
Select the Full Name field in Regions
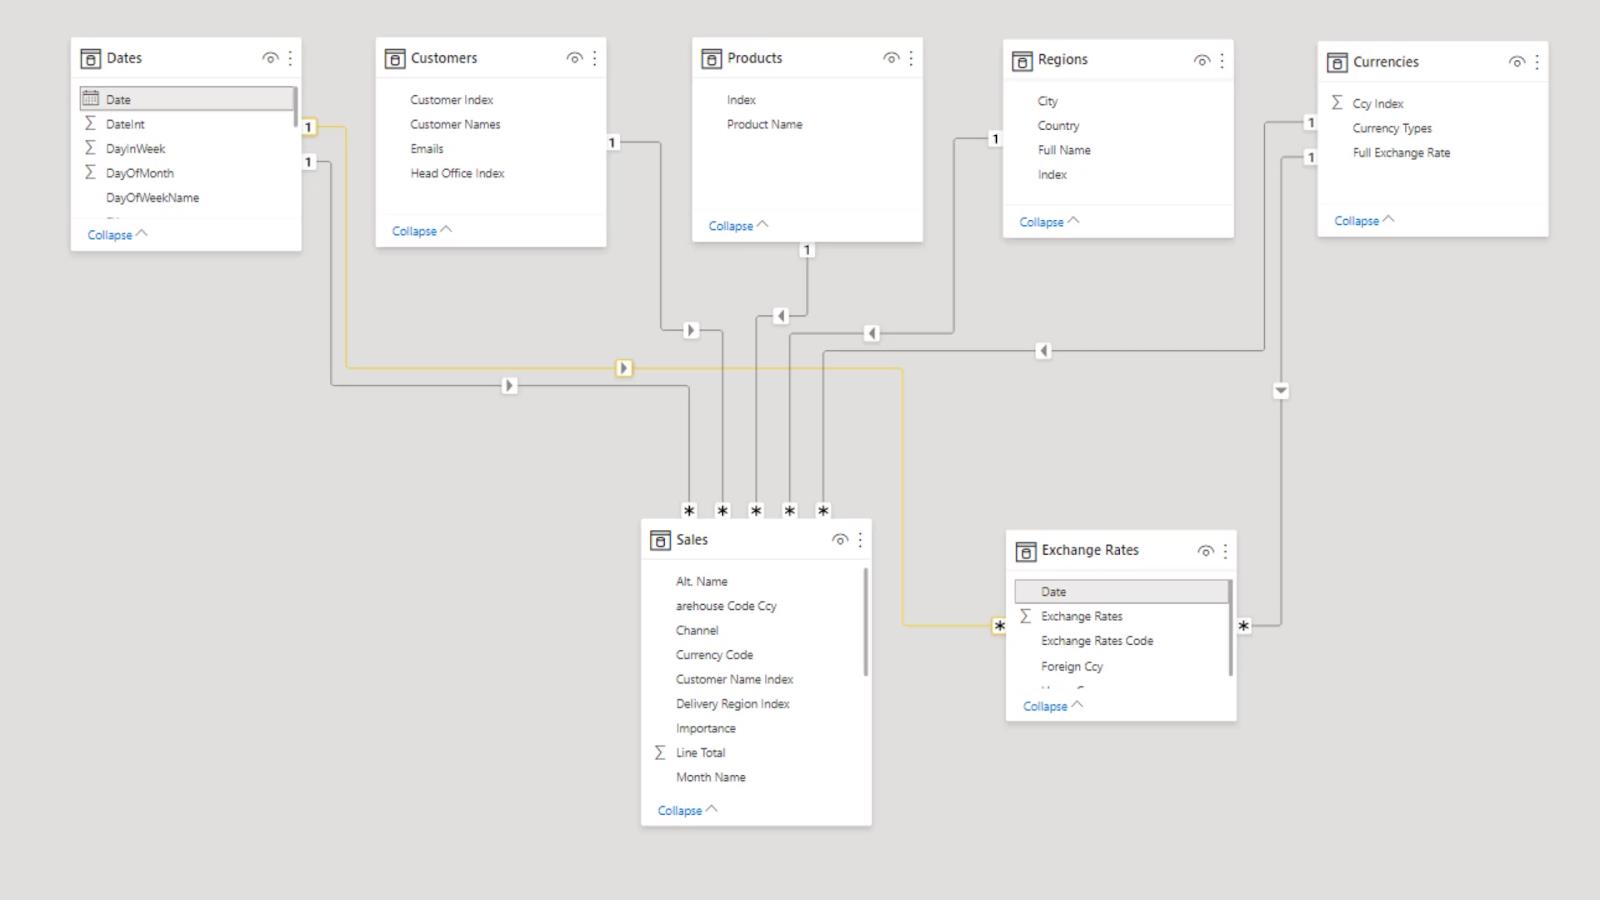tap(1064, 150)
